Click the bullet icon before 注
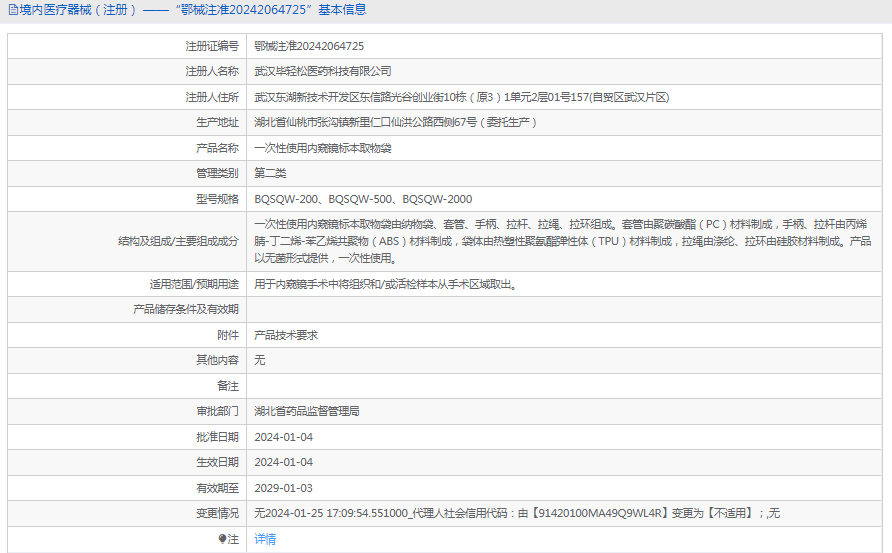The width and height of the screenshot is (892, 553). tap(222, 539)
